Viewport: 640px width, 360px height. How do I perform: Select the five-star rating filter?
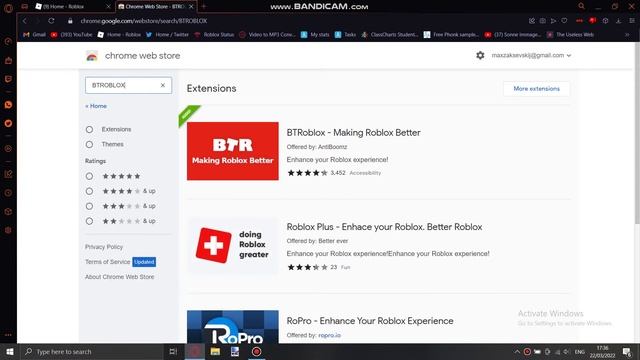coord(89,176)
